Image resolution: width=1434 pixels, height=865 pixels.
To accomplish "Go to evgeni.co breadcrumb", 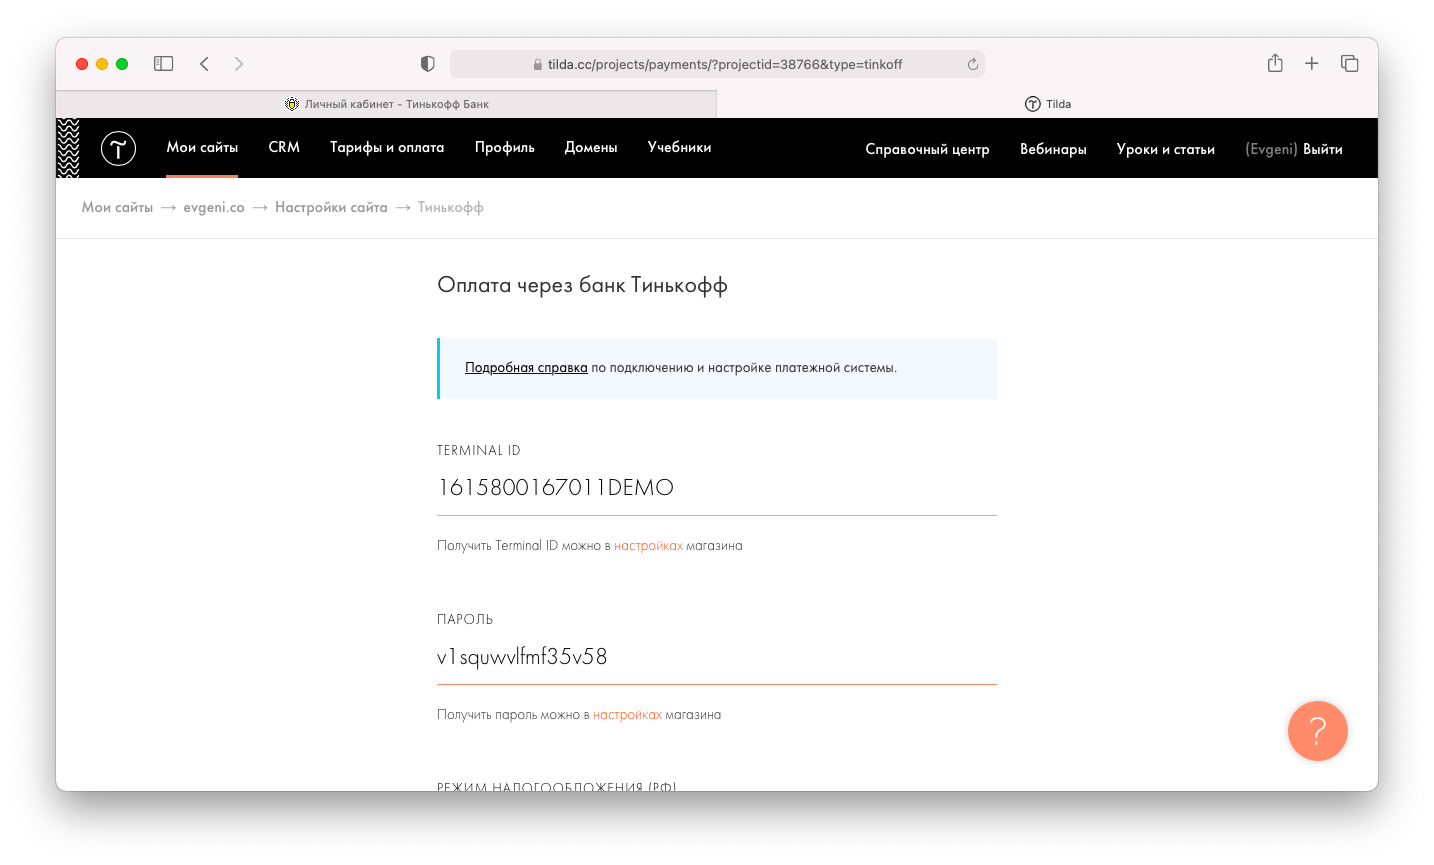I will 214,207.
